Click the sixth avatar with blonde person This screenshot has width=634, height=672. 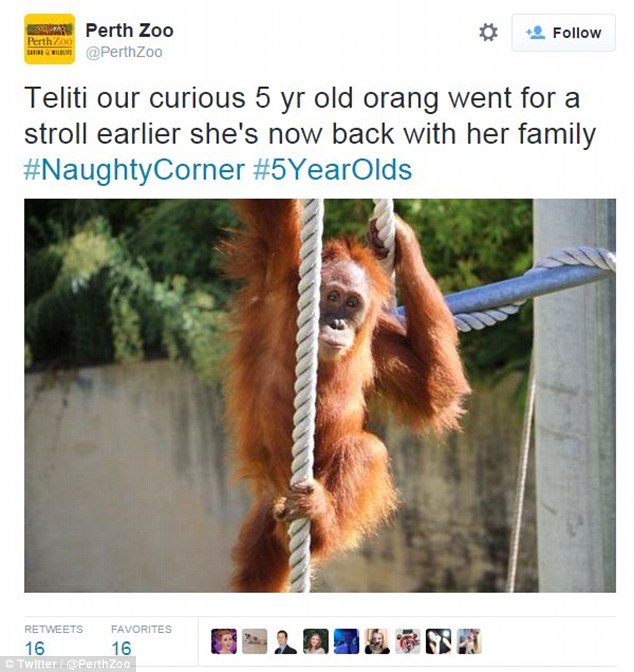pos(377,641)
